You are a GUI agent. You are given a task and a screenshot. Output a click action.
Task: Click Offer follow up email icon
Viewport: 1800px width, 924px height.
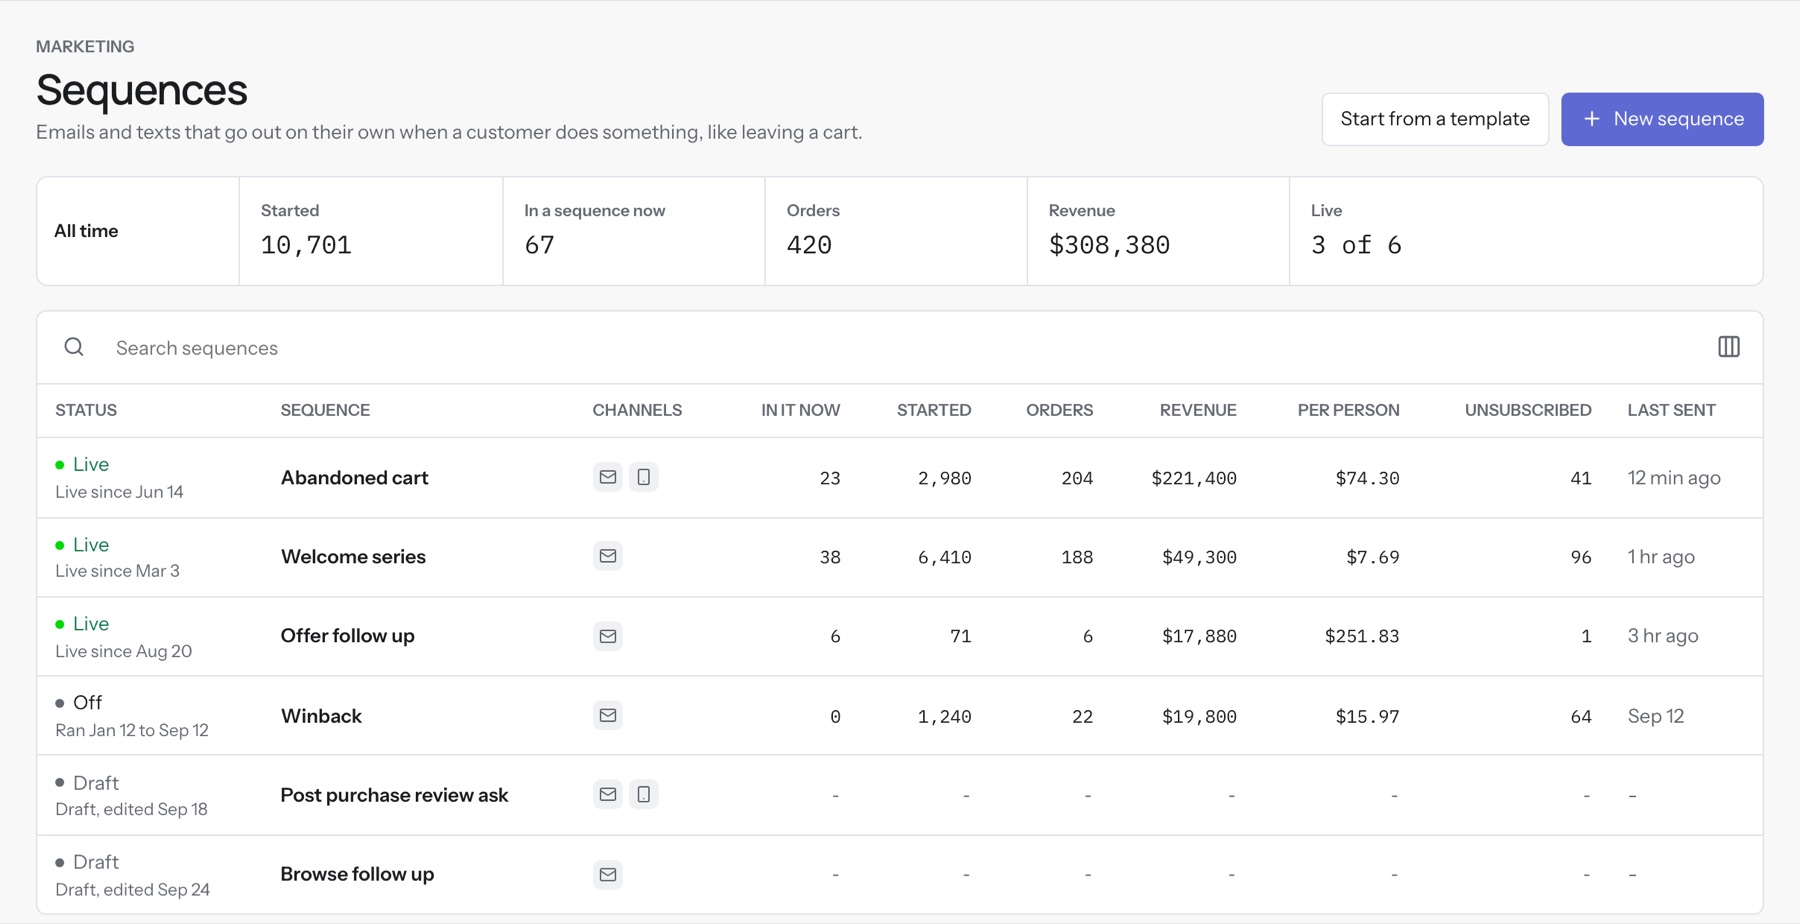pos(607,636)
